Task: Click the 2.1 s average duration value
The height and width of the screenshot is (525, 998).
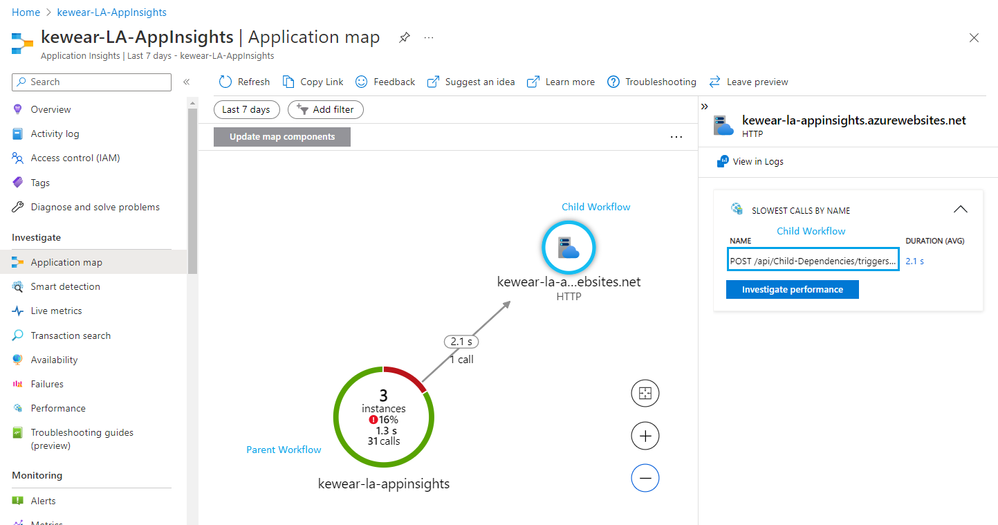Action: tap(915, 261)
